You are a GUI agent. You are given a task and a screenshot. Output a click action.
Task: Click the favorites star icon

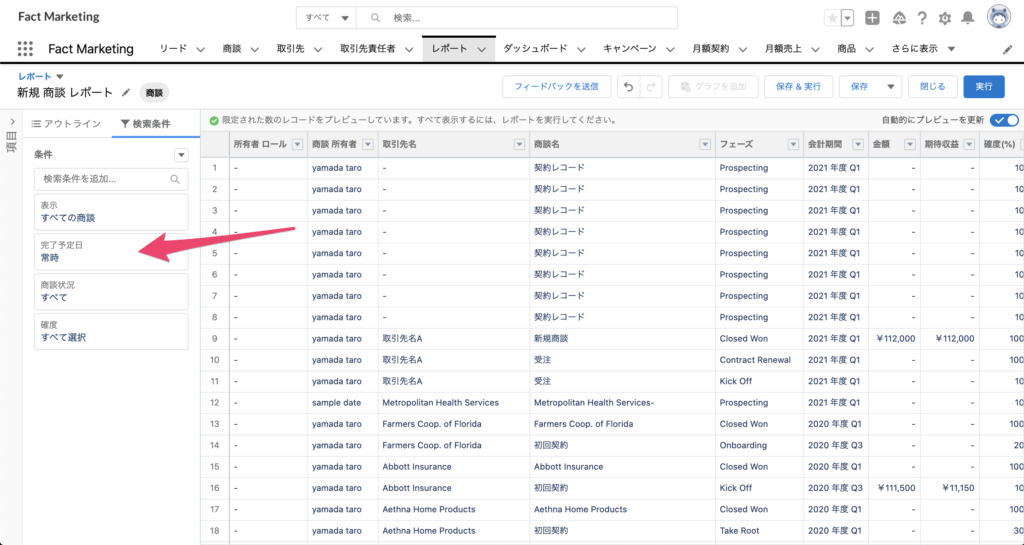832,18
